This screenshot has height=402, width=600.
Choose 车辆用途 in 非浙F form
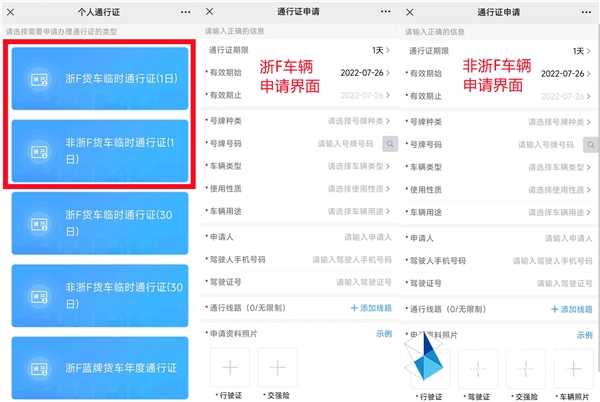pyautogui.click(x=499, y=212)
